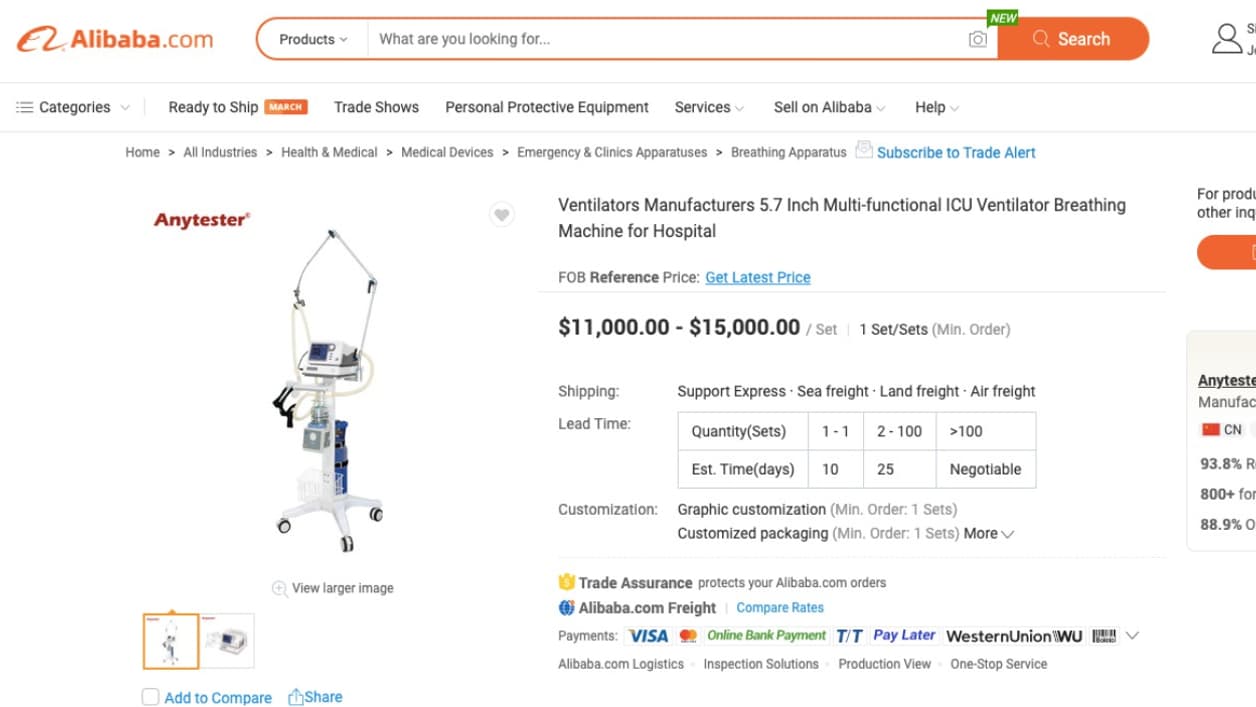Open the Trade Shows menu item
Screen dimensions: 1256x707
(376, 107)
